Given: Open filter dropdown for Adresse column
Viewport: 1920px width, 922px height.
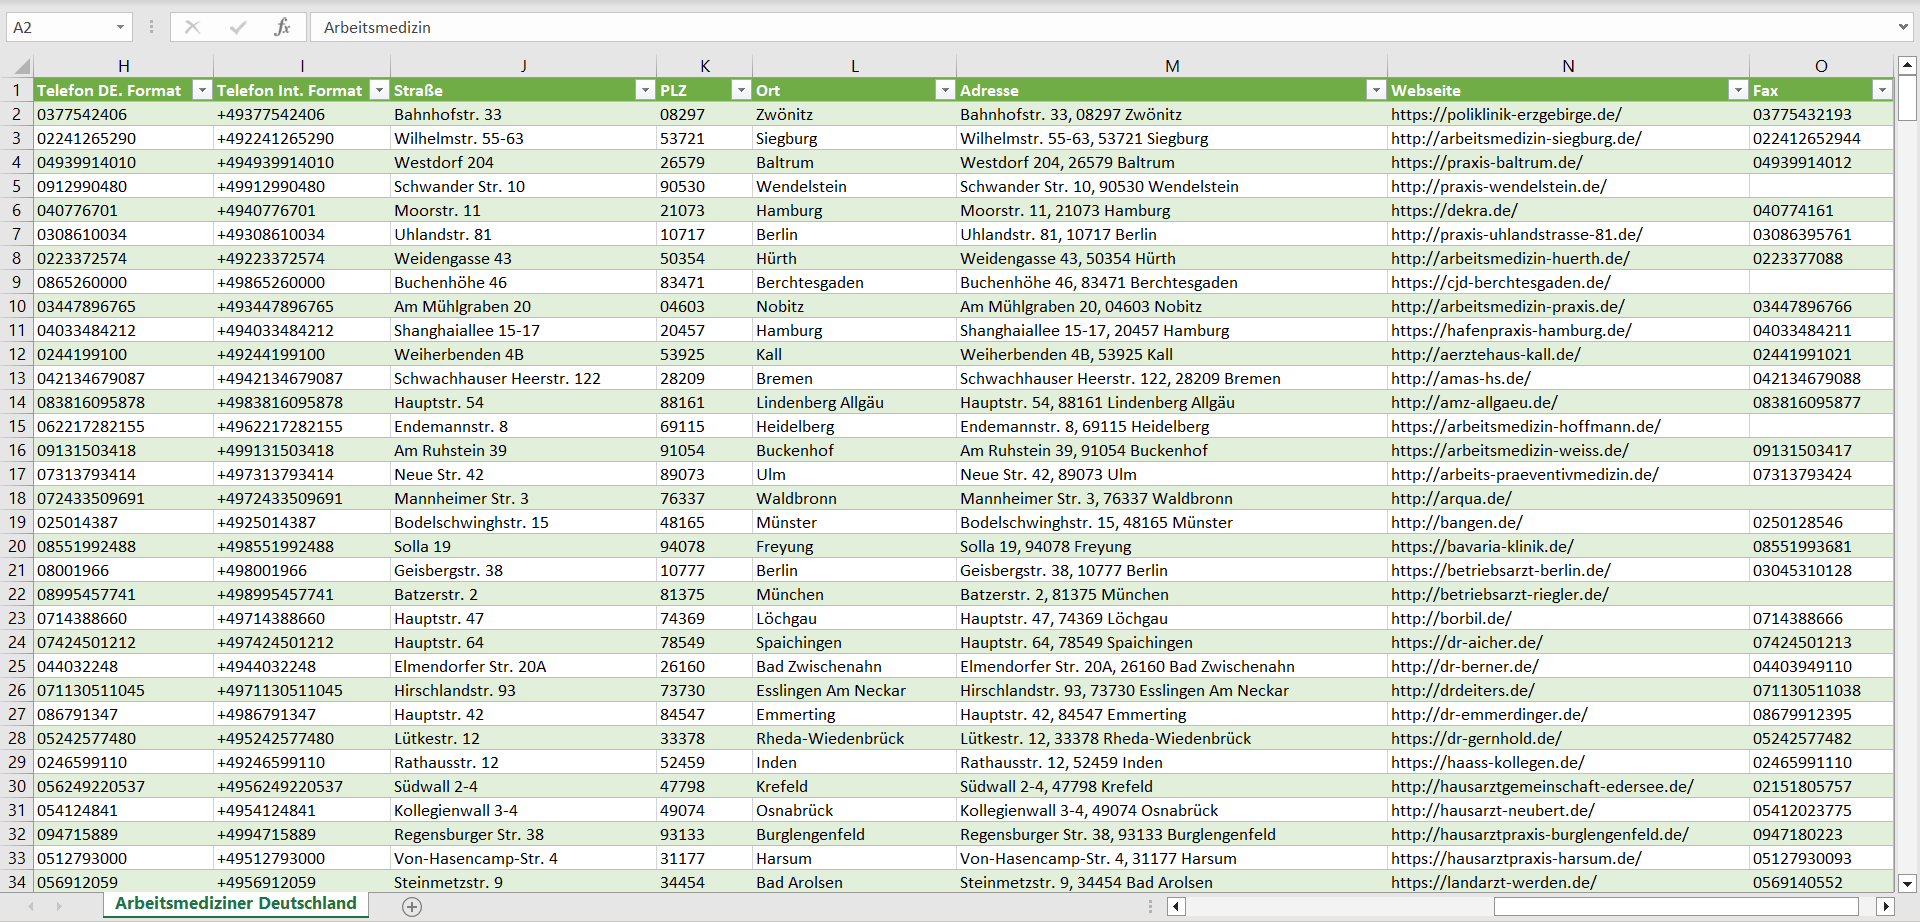Looking at the screenshot, I should tap(1376, 90).
